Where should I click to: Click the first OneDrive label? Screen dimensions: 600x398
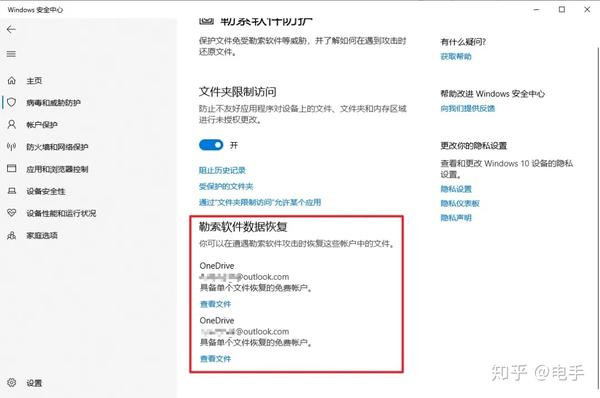click(x=217, y=266)
